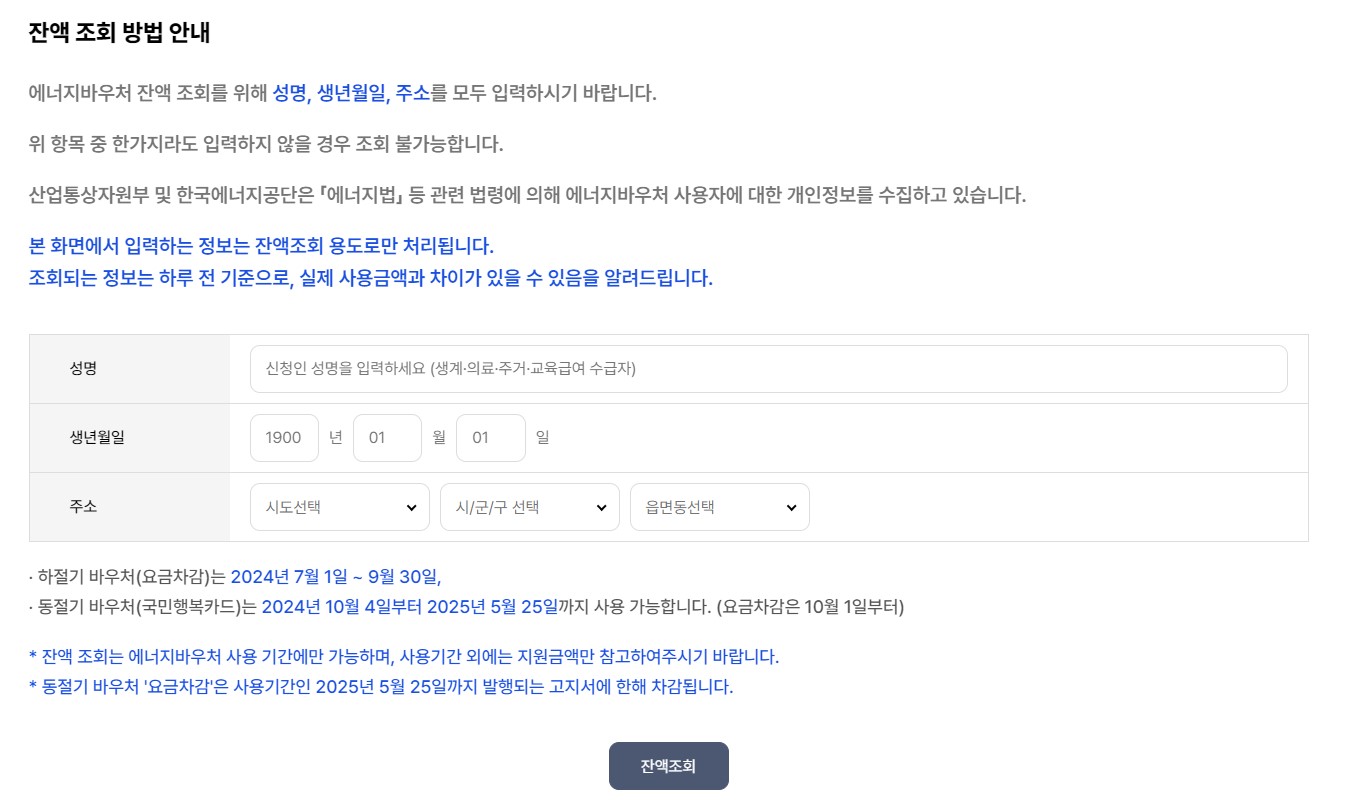The width and height of the screenshot is (1348, 809).
Task: Click the 생년월일 row label
Action: click(97, 437)
